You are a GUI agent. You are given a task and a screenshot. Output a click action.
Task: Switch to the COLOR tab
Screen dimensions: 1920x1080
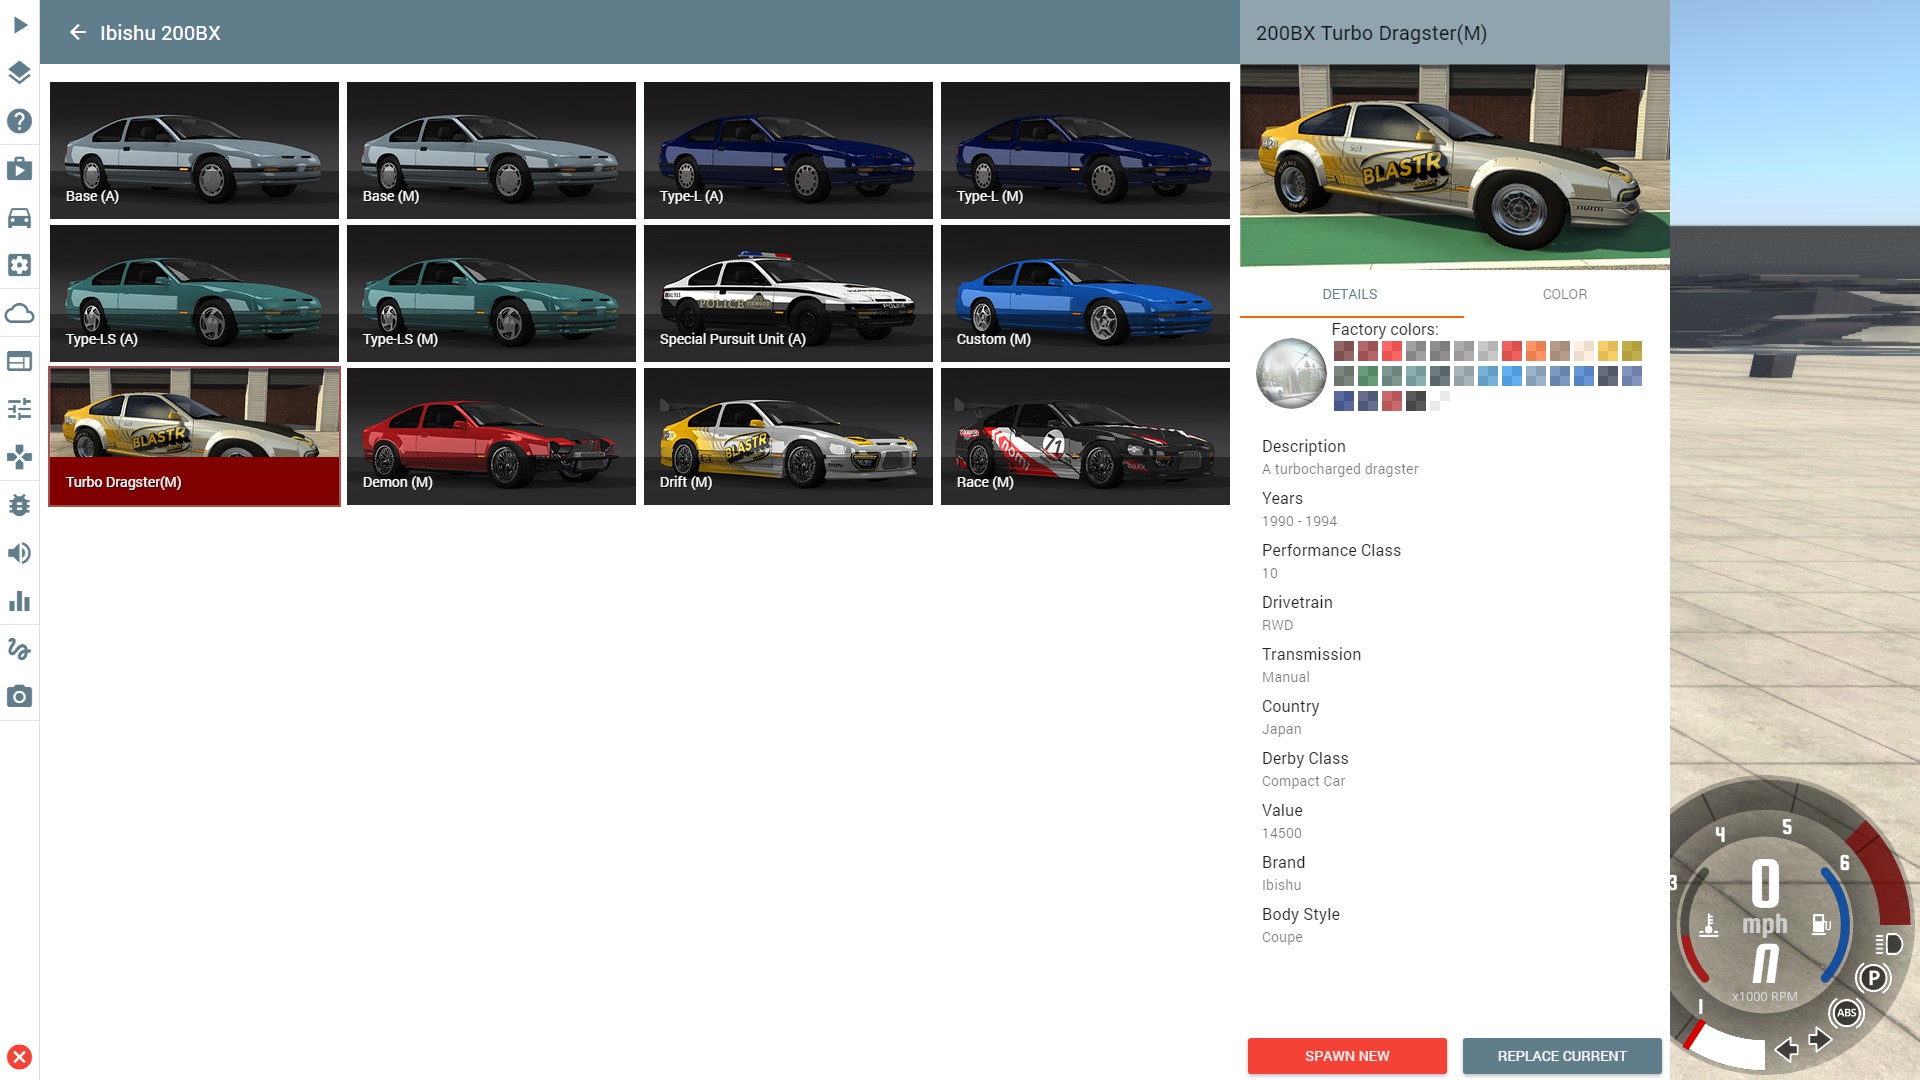click(1564, 294)
